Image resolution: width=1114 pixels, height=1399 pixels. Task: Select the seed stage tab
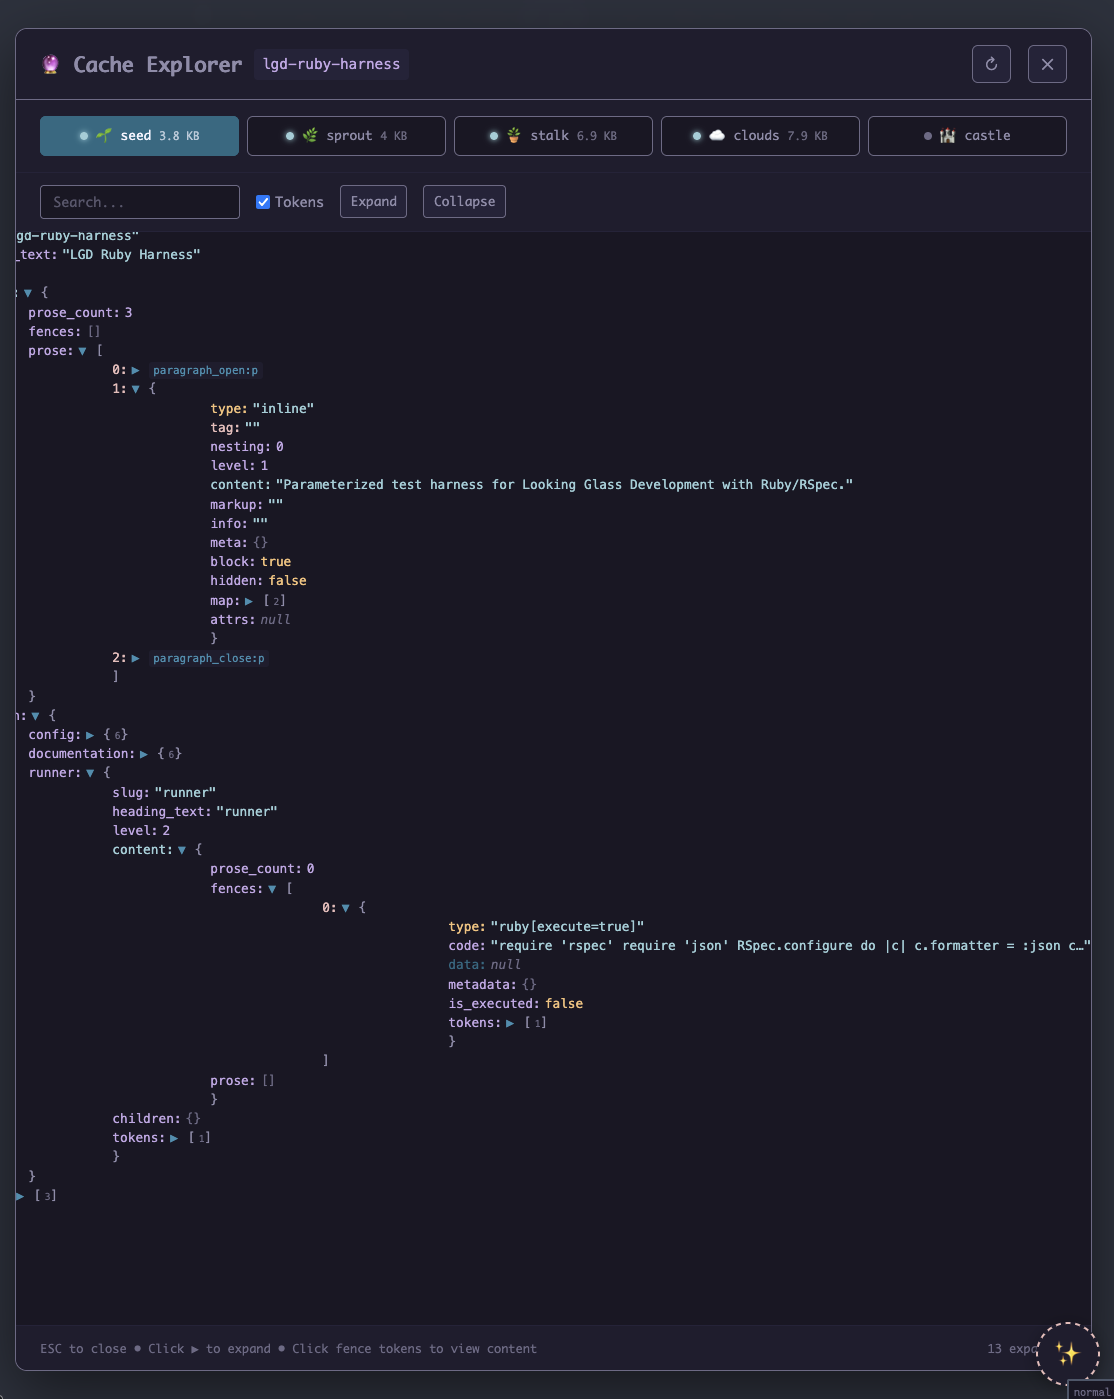tap(139, 136)
